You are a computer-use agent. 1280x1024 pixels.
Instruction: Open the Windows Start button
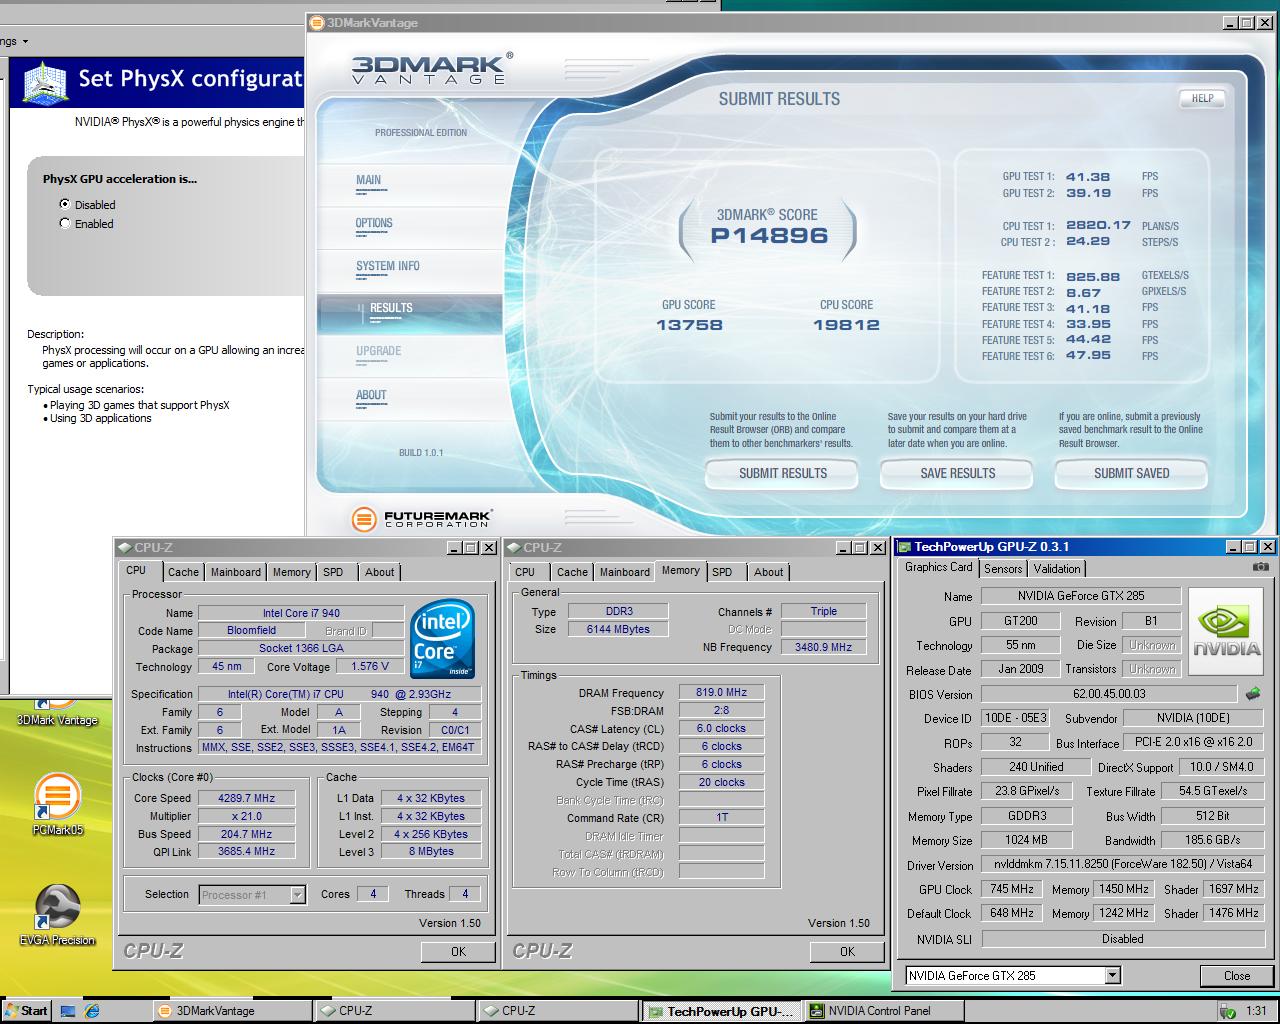tap(27, 1011)
